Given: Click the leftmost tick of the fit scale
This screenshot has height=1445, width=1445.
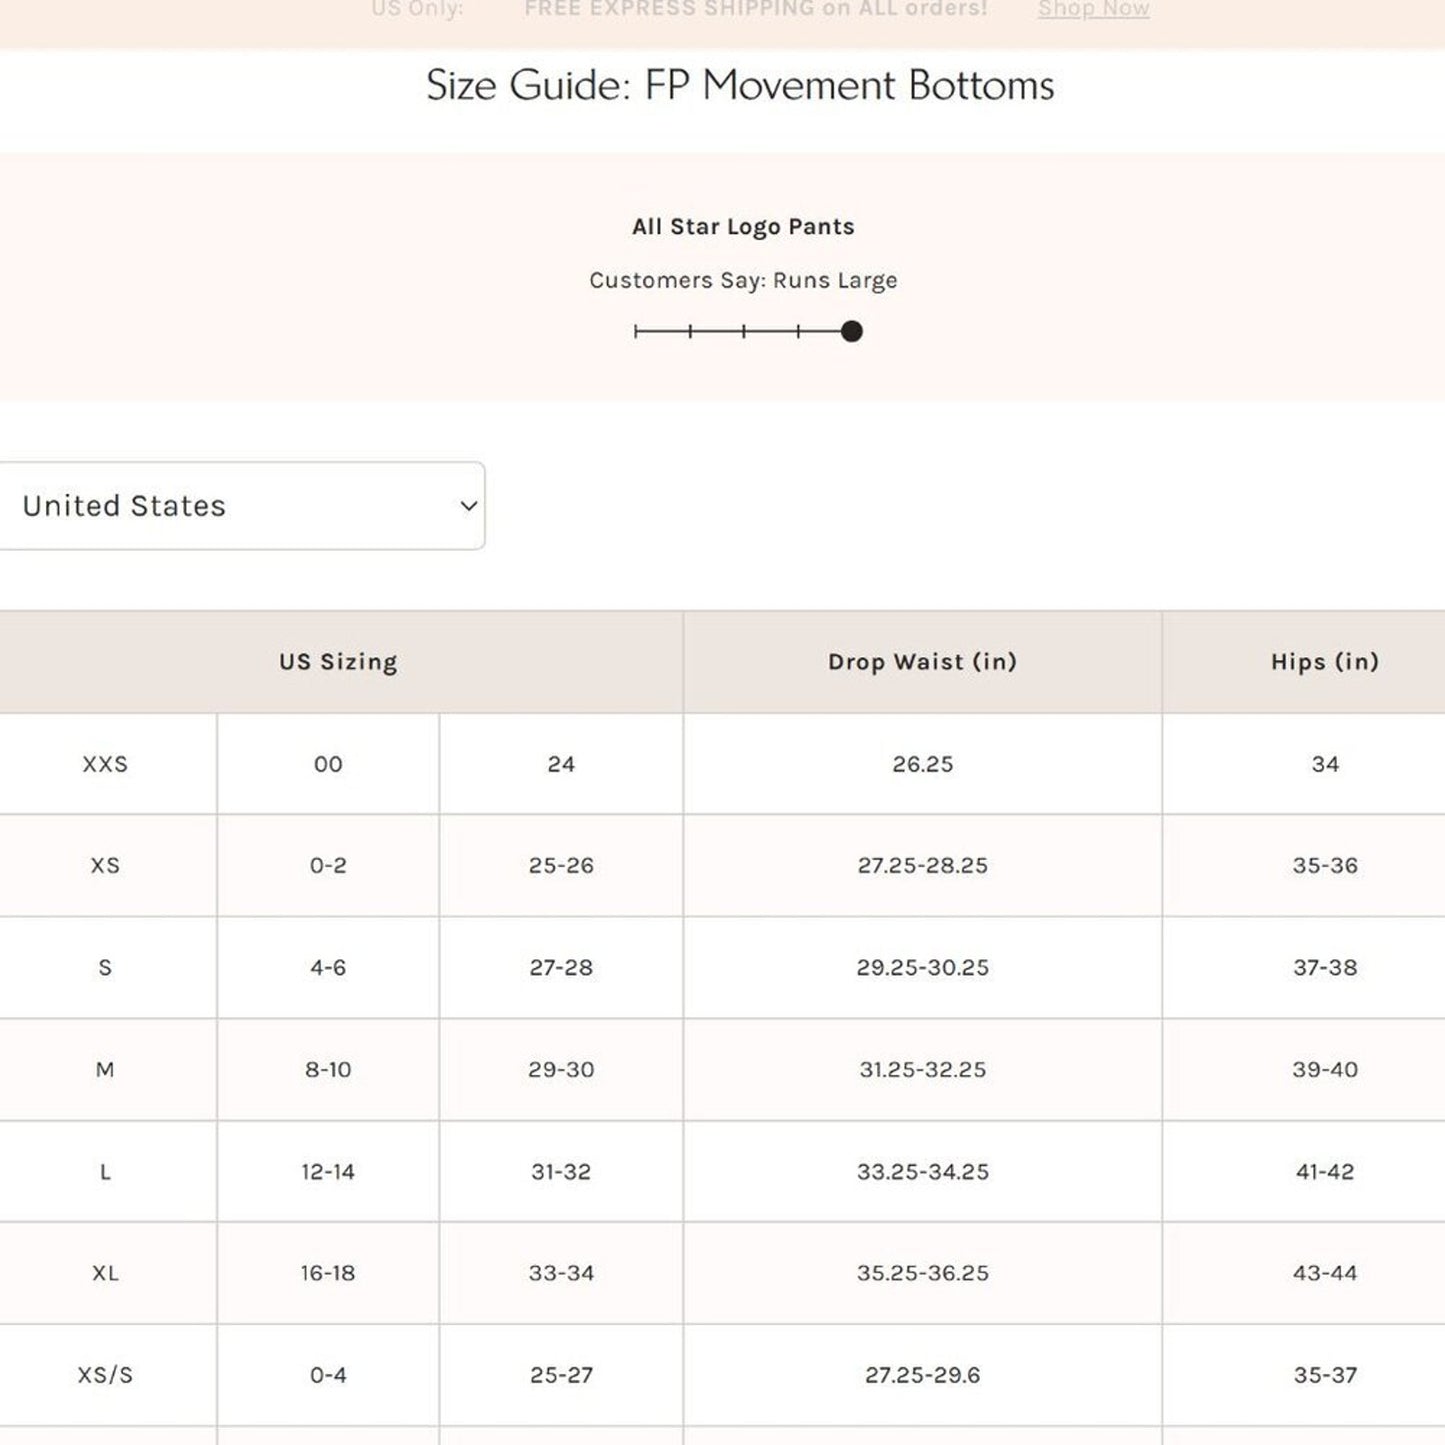Looking at the screenshot, I should 636,330.
